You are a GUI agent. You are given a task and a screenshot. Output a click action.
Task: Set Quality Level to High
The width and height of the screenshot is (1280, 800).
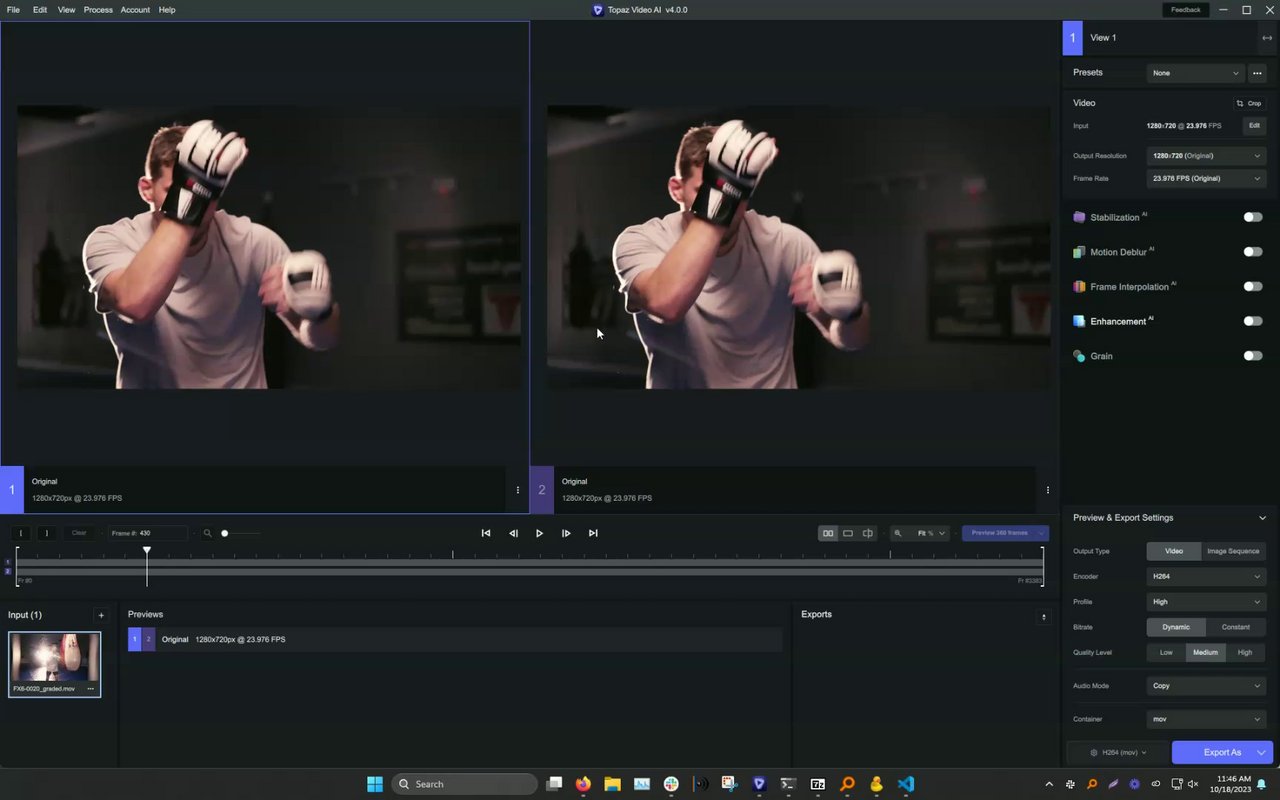[x=1245, y=653]
